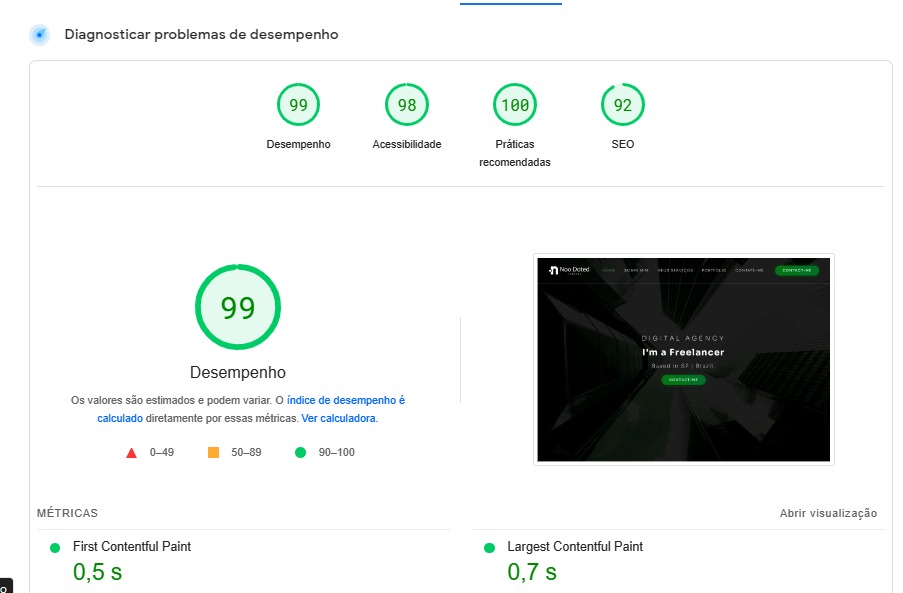Click green dot next to Largest Contentful Paint
This screenshot has width=903, height=593.
coord(490,548)
